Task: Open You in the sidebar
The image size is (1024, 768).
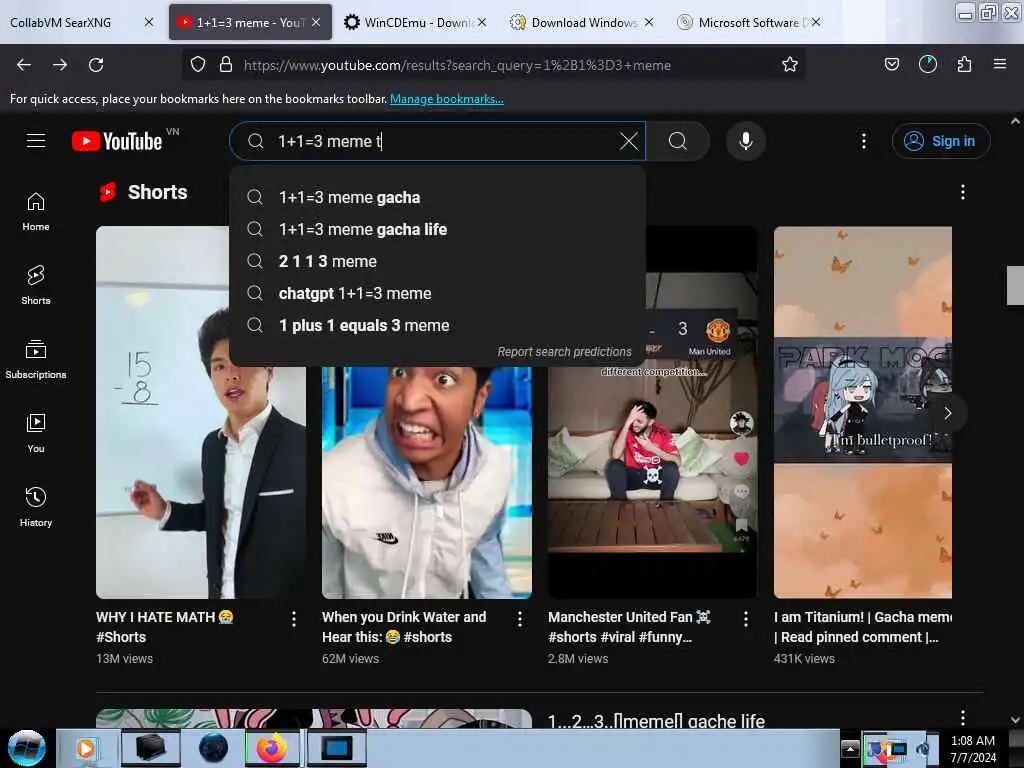Action: 36,433
